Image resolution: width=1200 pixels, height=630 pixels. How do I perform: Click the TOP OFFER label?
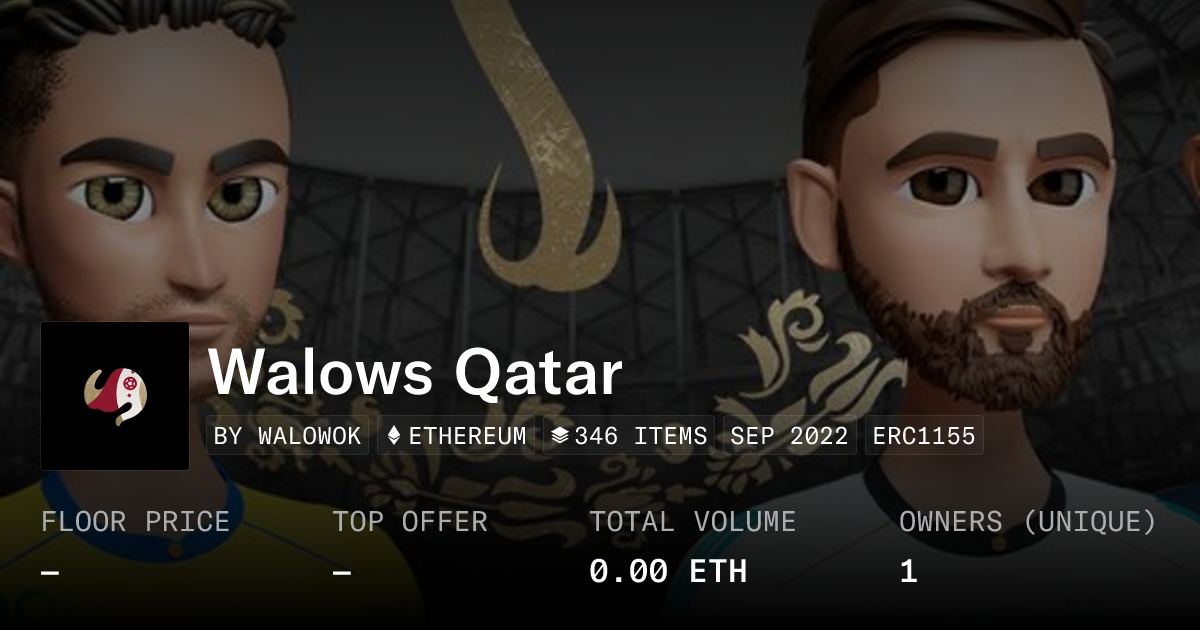click(x=410, y=521)
